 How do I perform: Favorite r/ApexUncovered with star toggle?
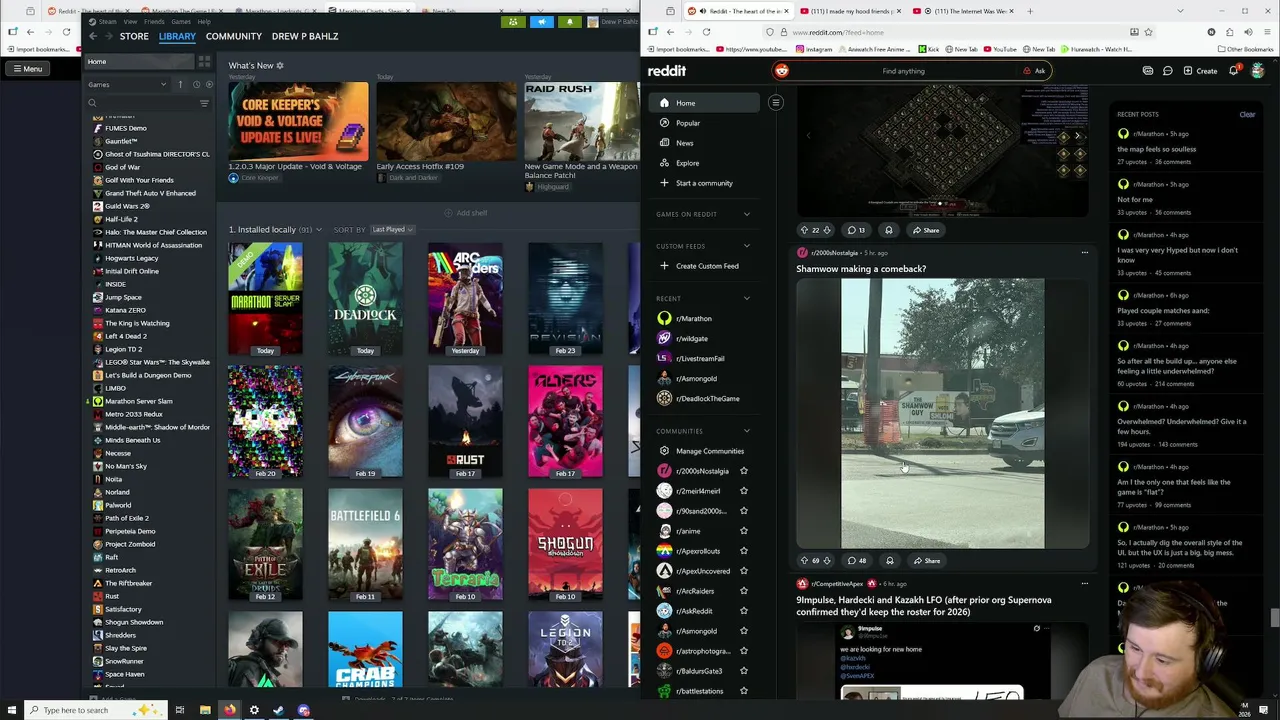click(x=743, y=571)
